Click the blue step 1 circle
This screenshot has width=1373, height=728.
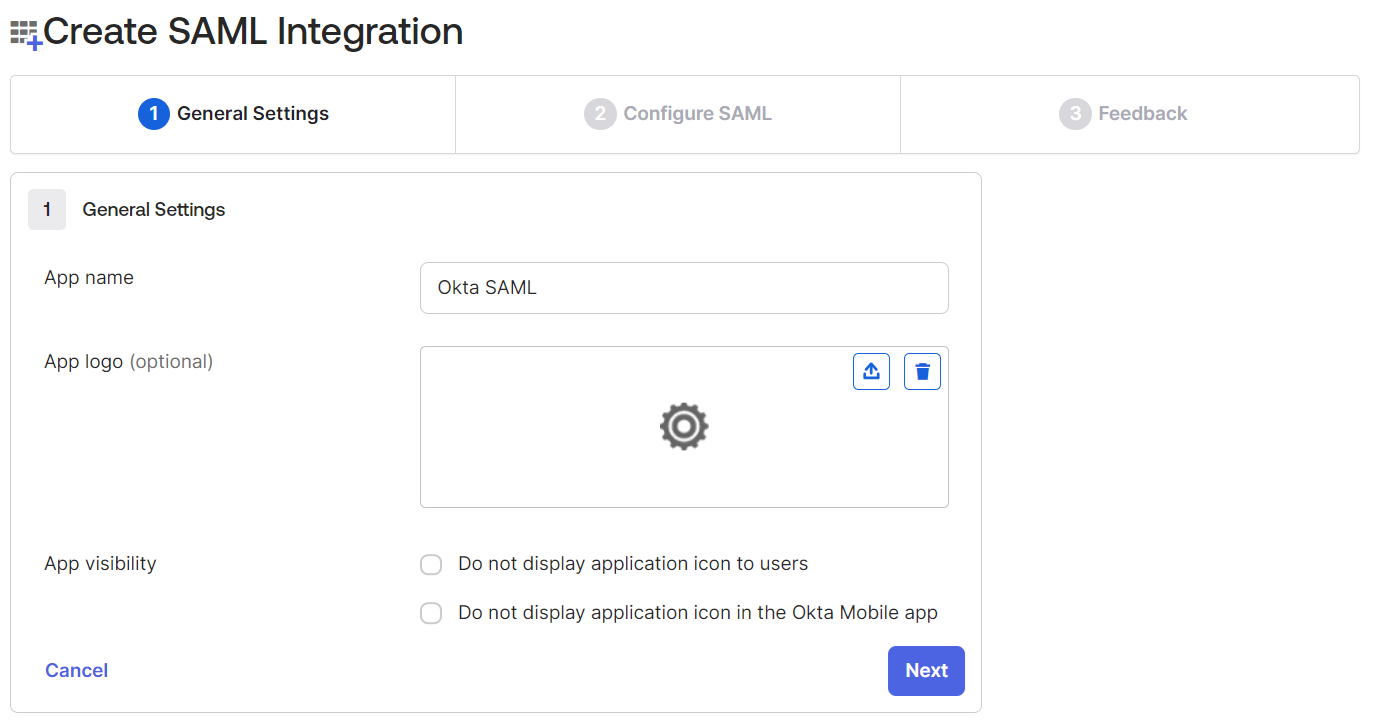[154, 114]
